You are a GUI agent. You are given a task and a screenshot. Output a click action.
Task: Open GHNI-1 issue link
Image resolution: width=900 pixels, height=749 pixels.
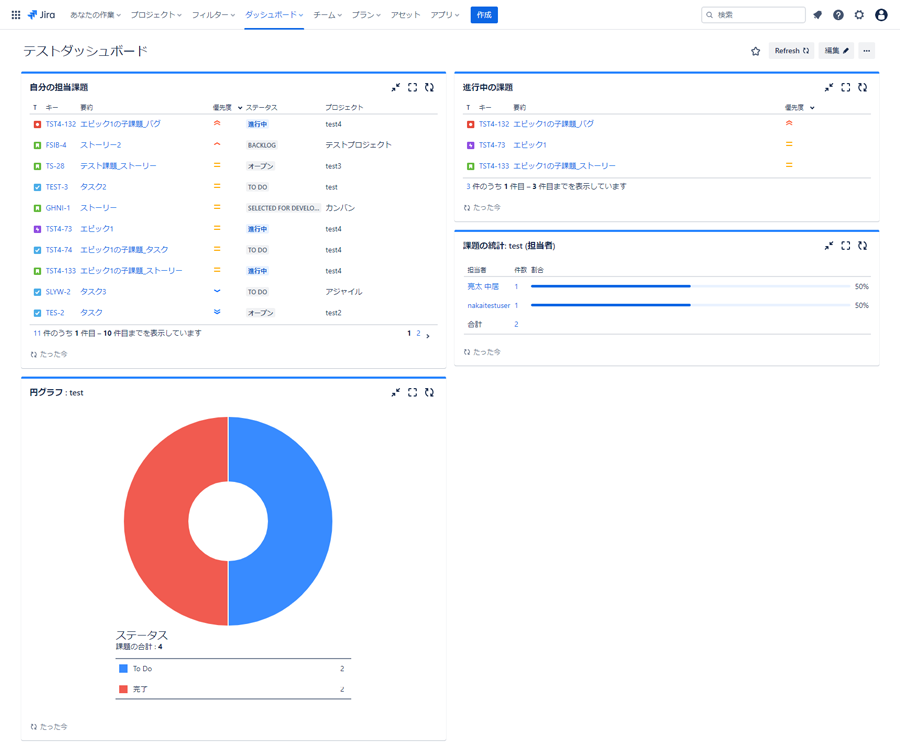coord(58,208)
